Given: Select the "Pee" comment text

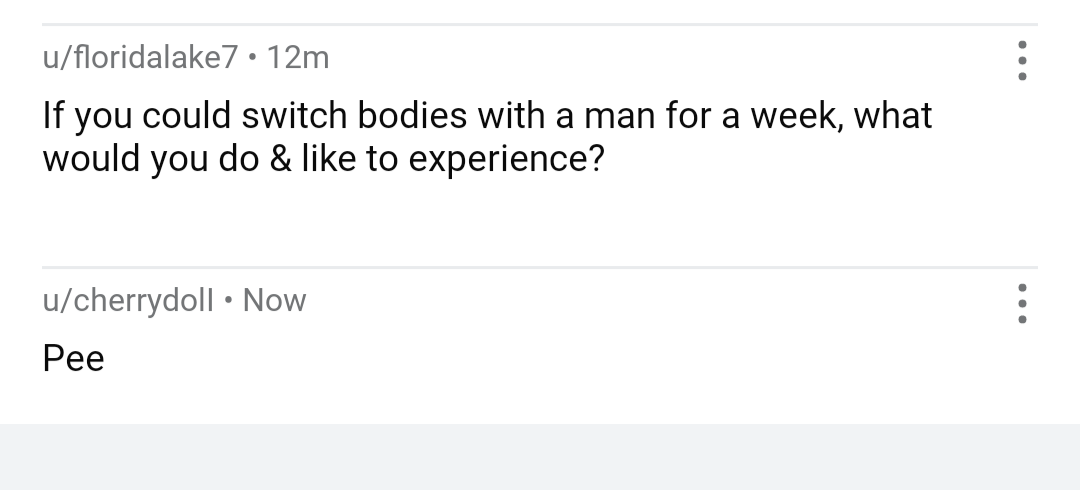Looking at the screenshot, I should click(73, 359).
